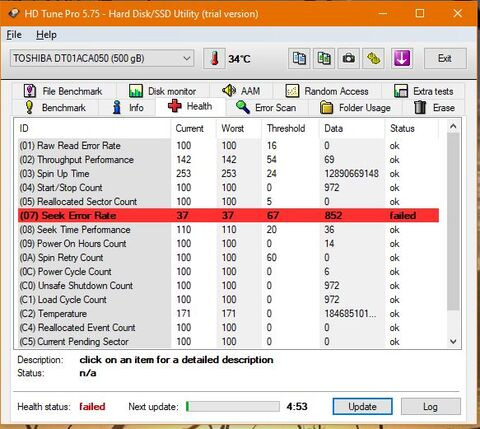
Task: Click the temperature thermometer icon
Action: point(214,59)
